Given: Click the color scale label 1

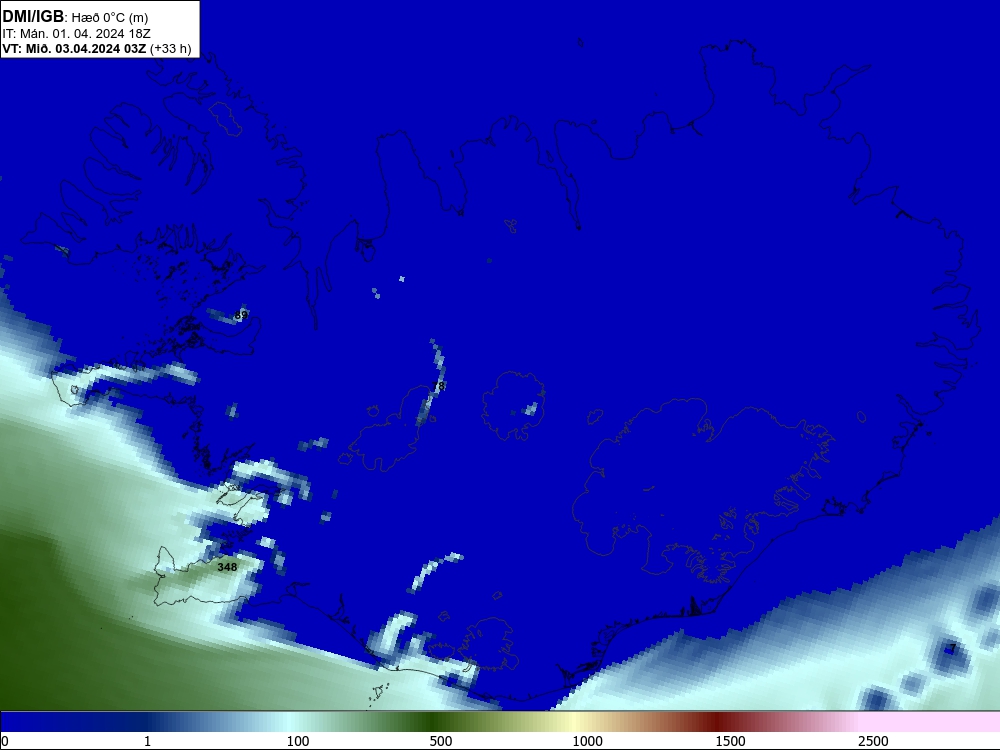Looking at the screenshot, I should (147, 741).
